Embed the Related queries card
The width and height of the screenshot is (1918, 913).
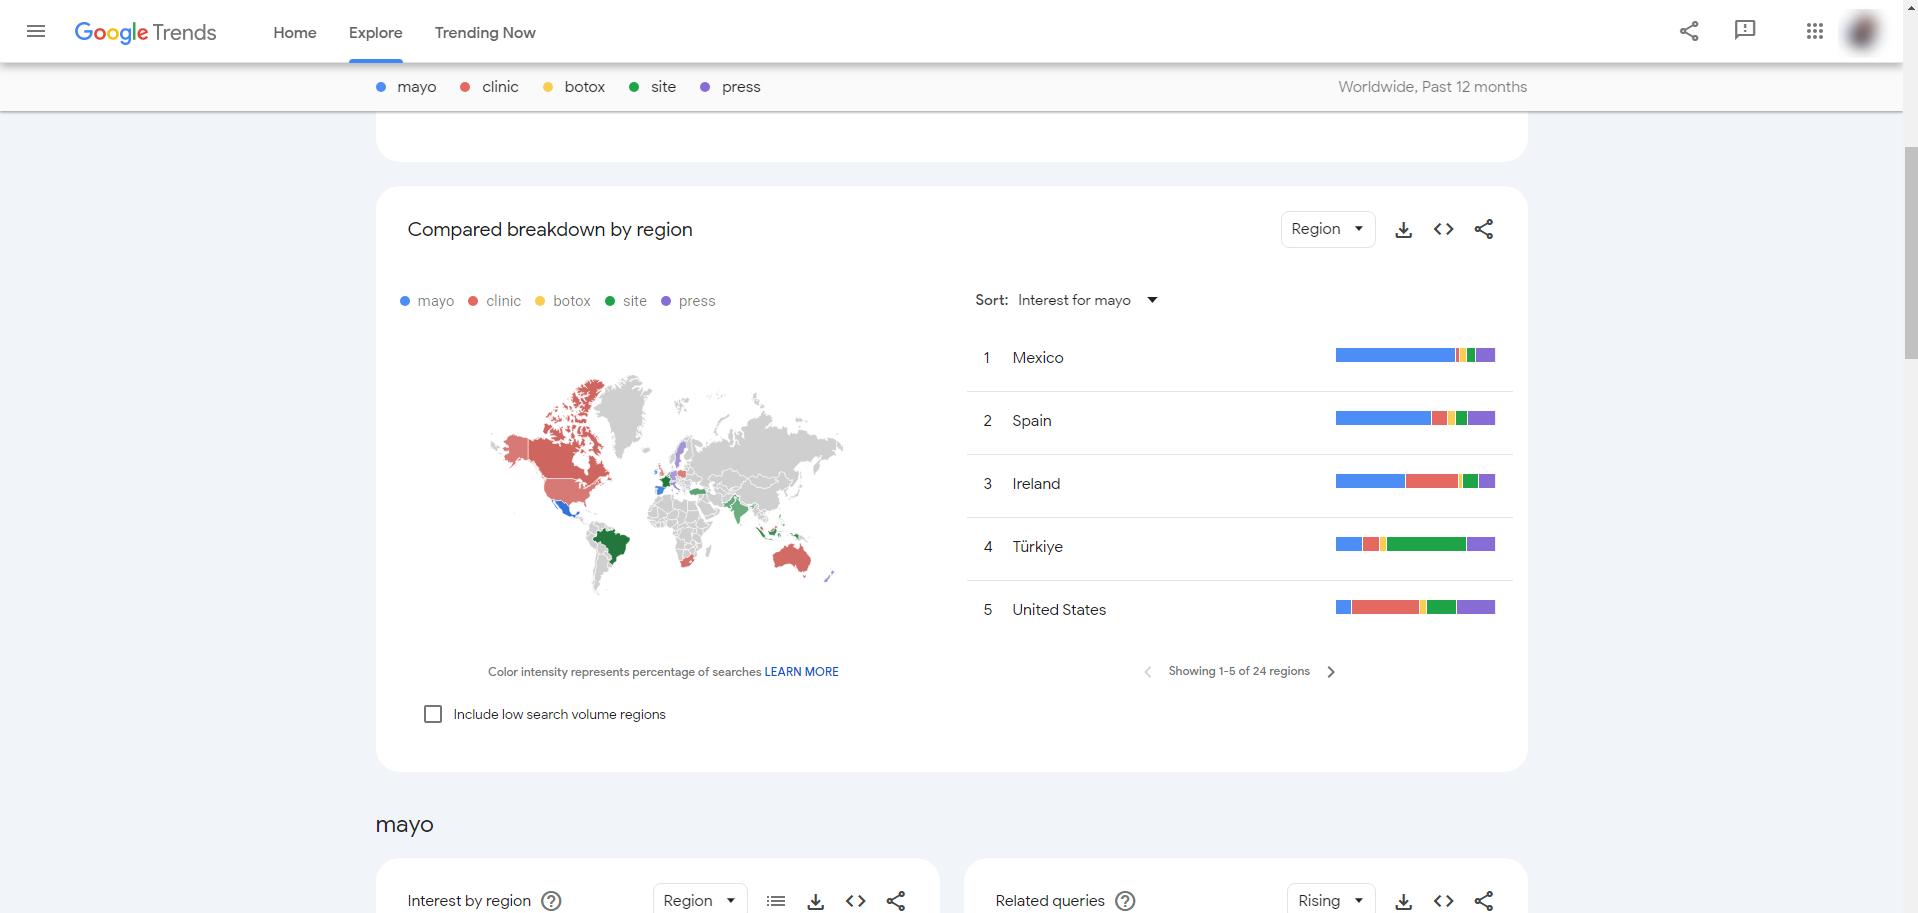pos(1444,901)
